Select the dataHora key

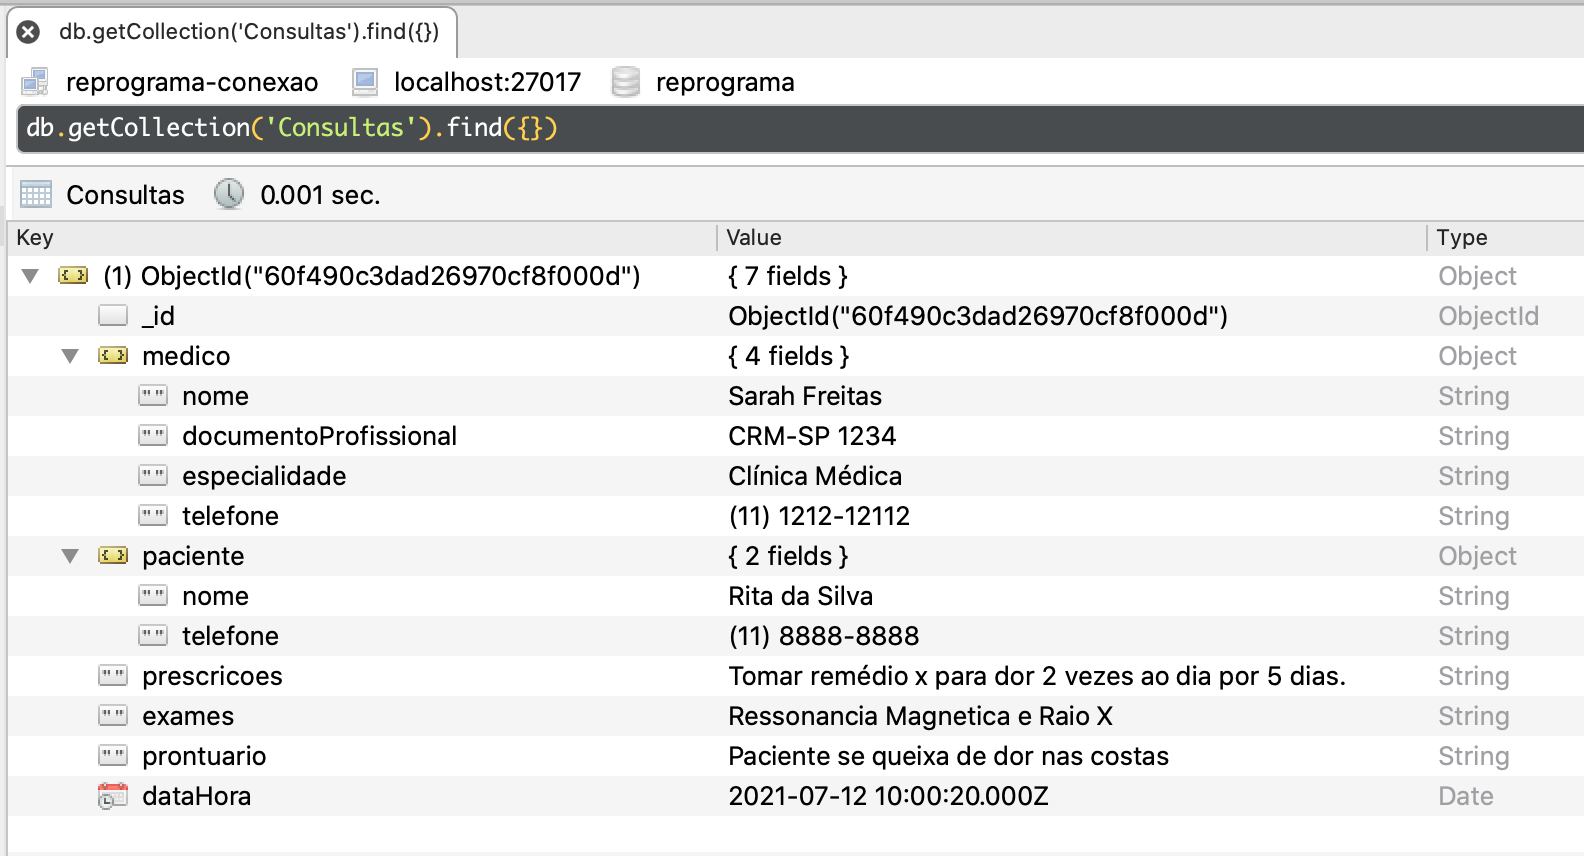(196, 796)
